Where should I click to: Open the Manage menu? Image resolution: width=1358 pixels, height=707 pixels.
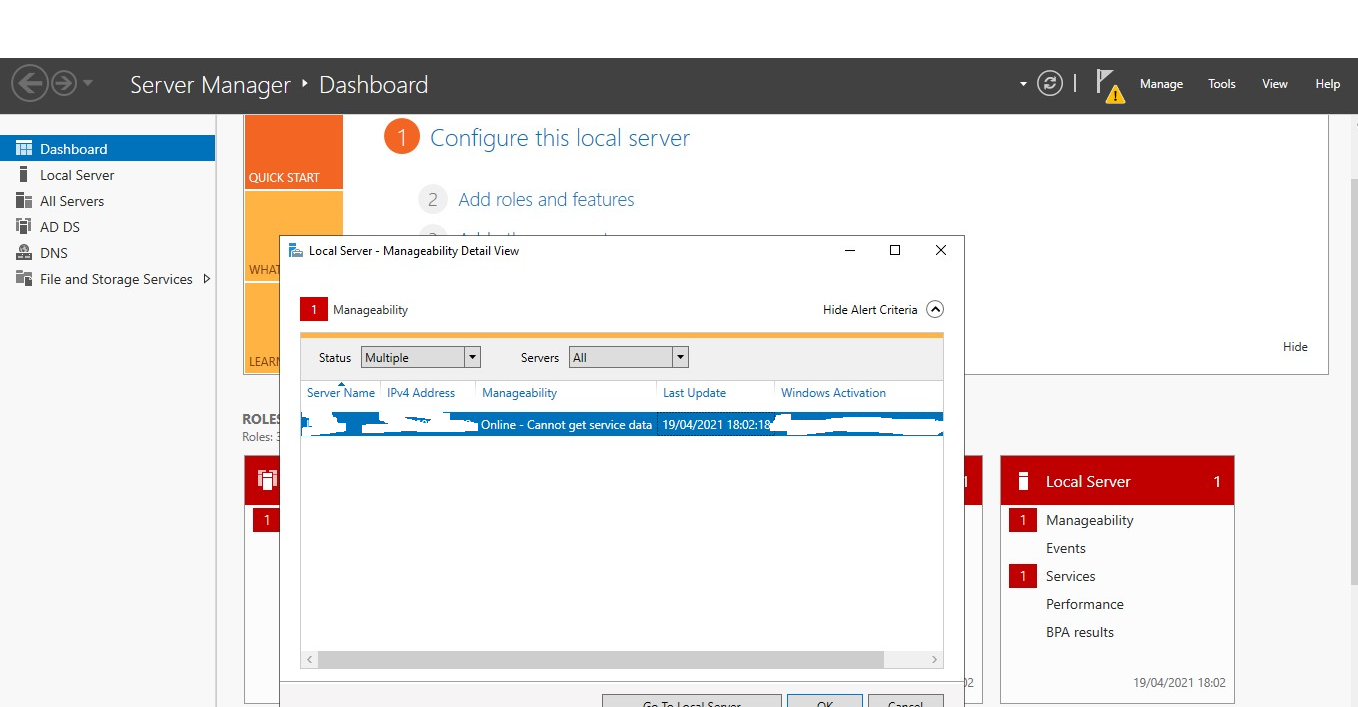pyautogui.click(x=1161, y=84)
